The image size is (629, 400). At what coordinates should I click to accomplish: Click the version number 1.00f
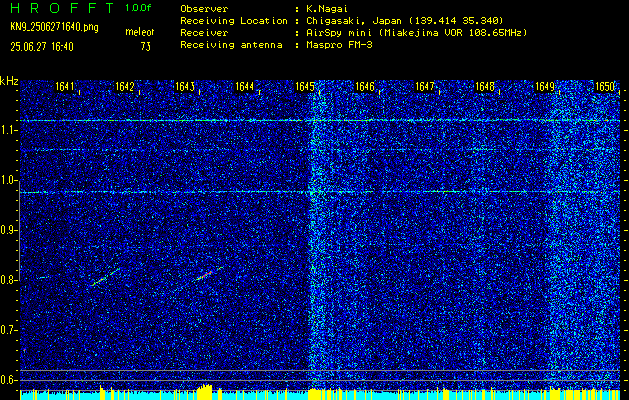[138, 8]
